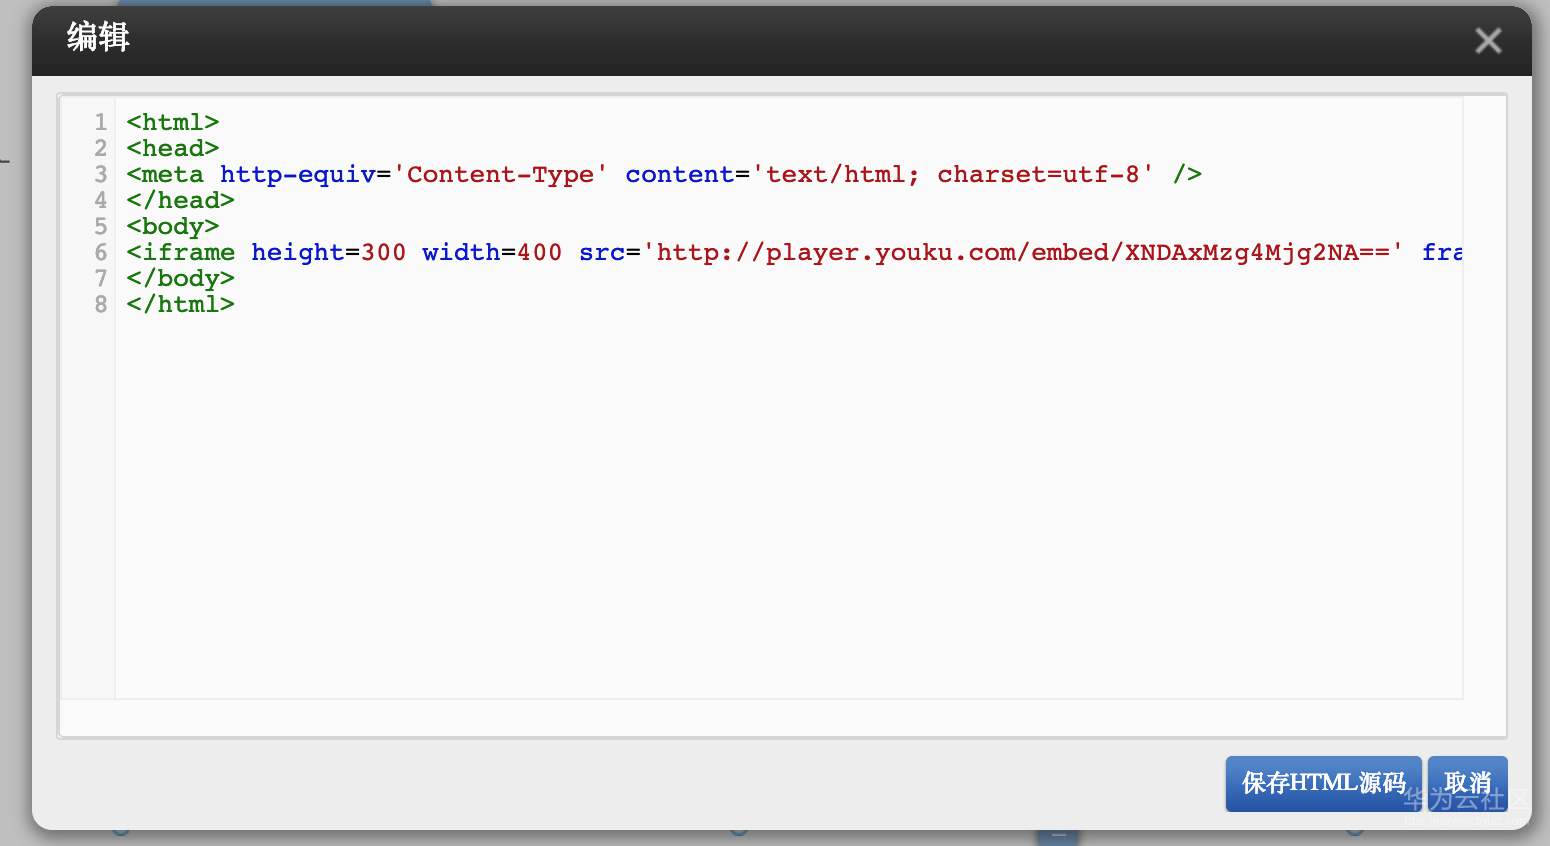1550x846 pixels.
Task: Click the closing </html> tag
Action: coord(180,304)
